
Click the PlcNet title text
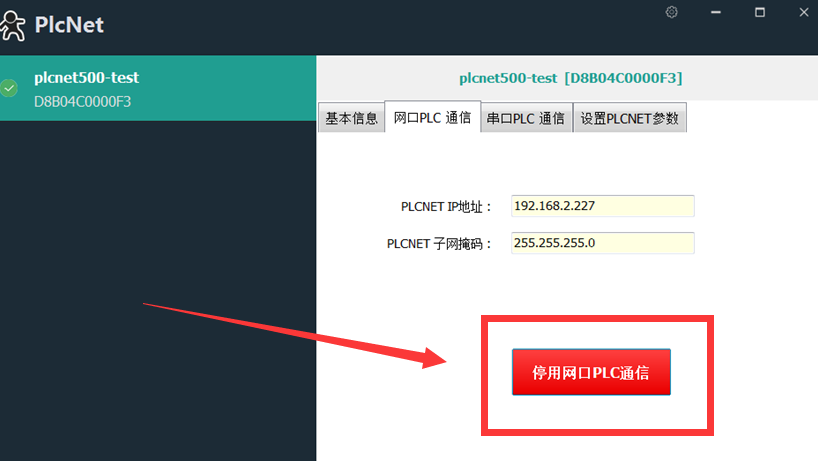pos(69,24)
